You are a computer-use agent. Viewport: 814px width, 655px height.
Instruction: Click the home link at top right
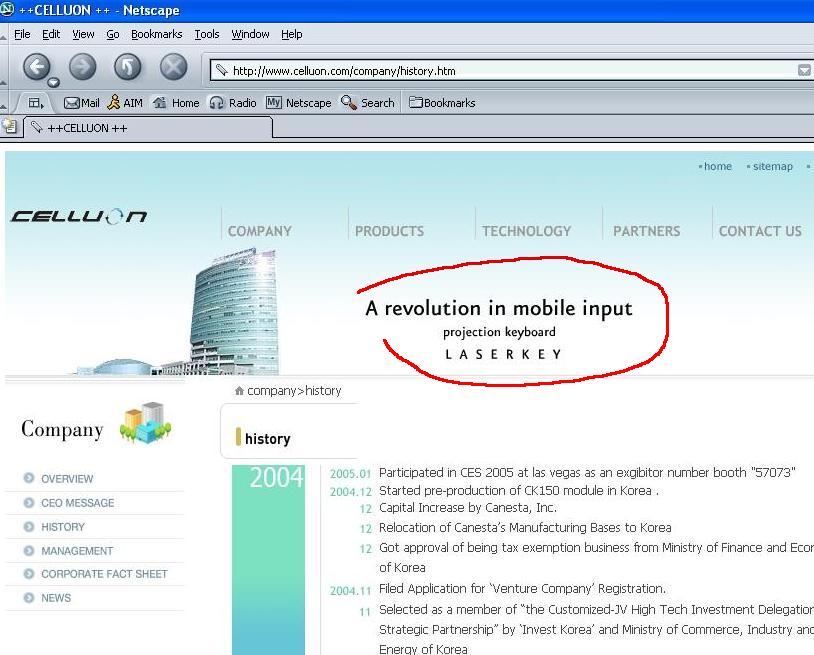pos(715,167)
